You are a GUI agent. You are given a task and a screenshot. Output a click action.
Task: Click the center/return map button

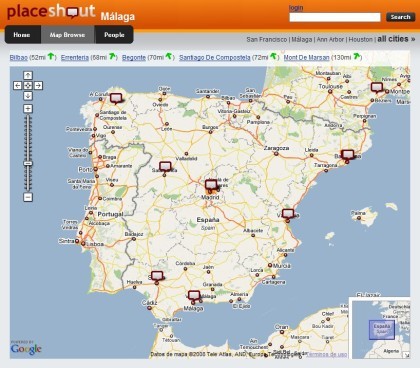click(x=28, y=85)
